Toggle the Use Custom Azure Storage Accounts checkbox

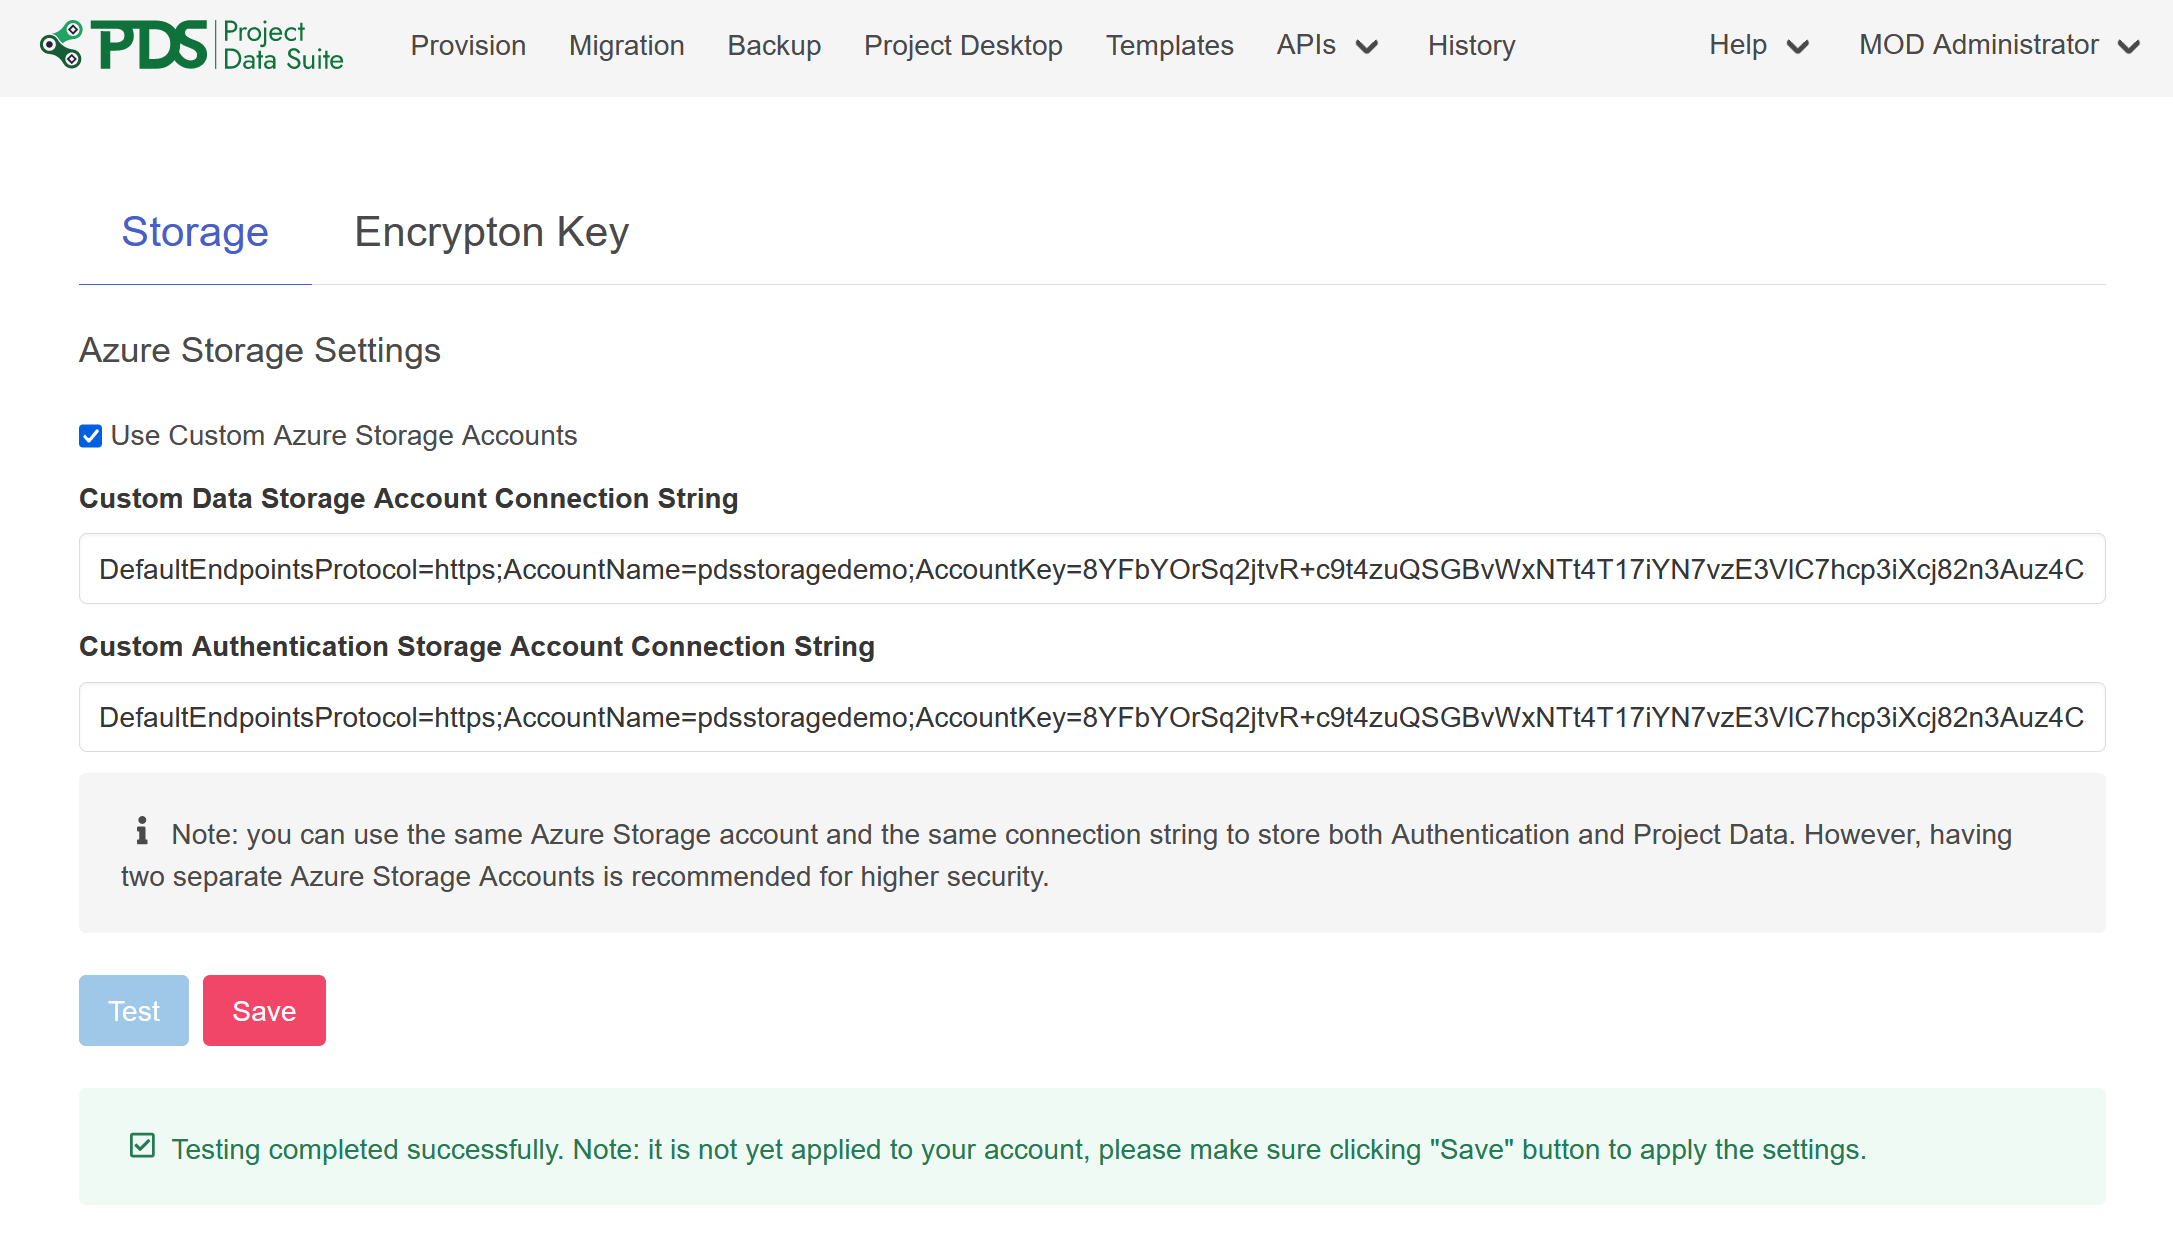click(90, 436)
